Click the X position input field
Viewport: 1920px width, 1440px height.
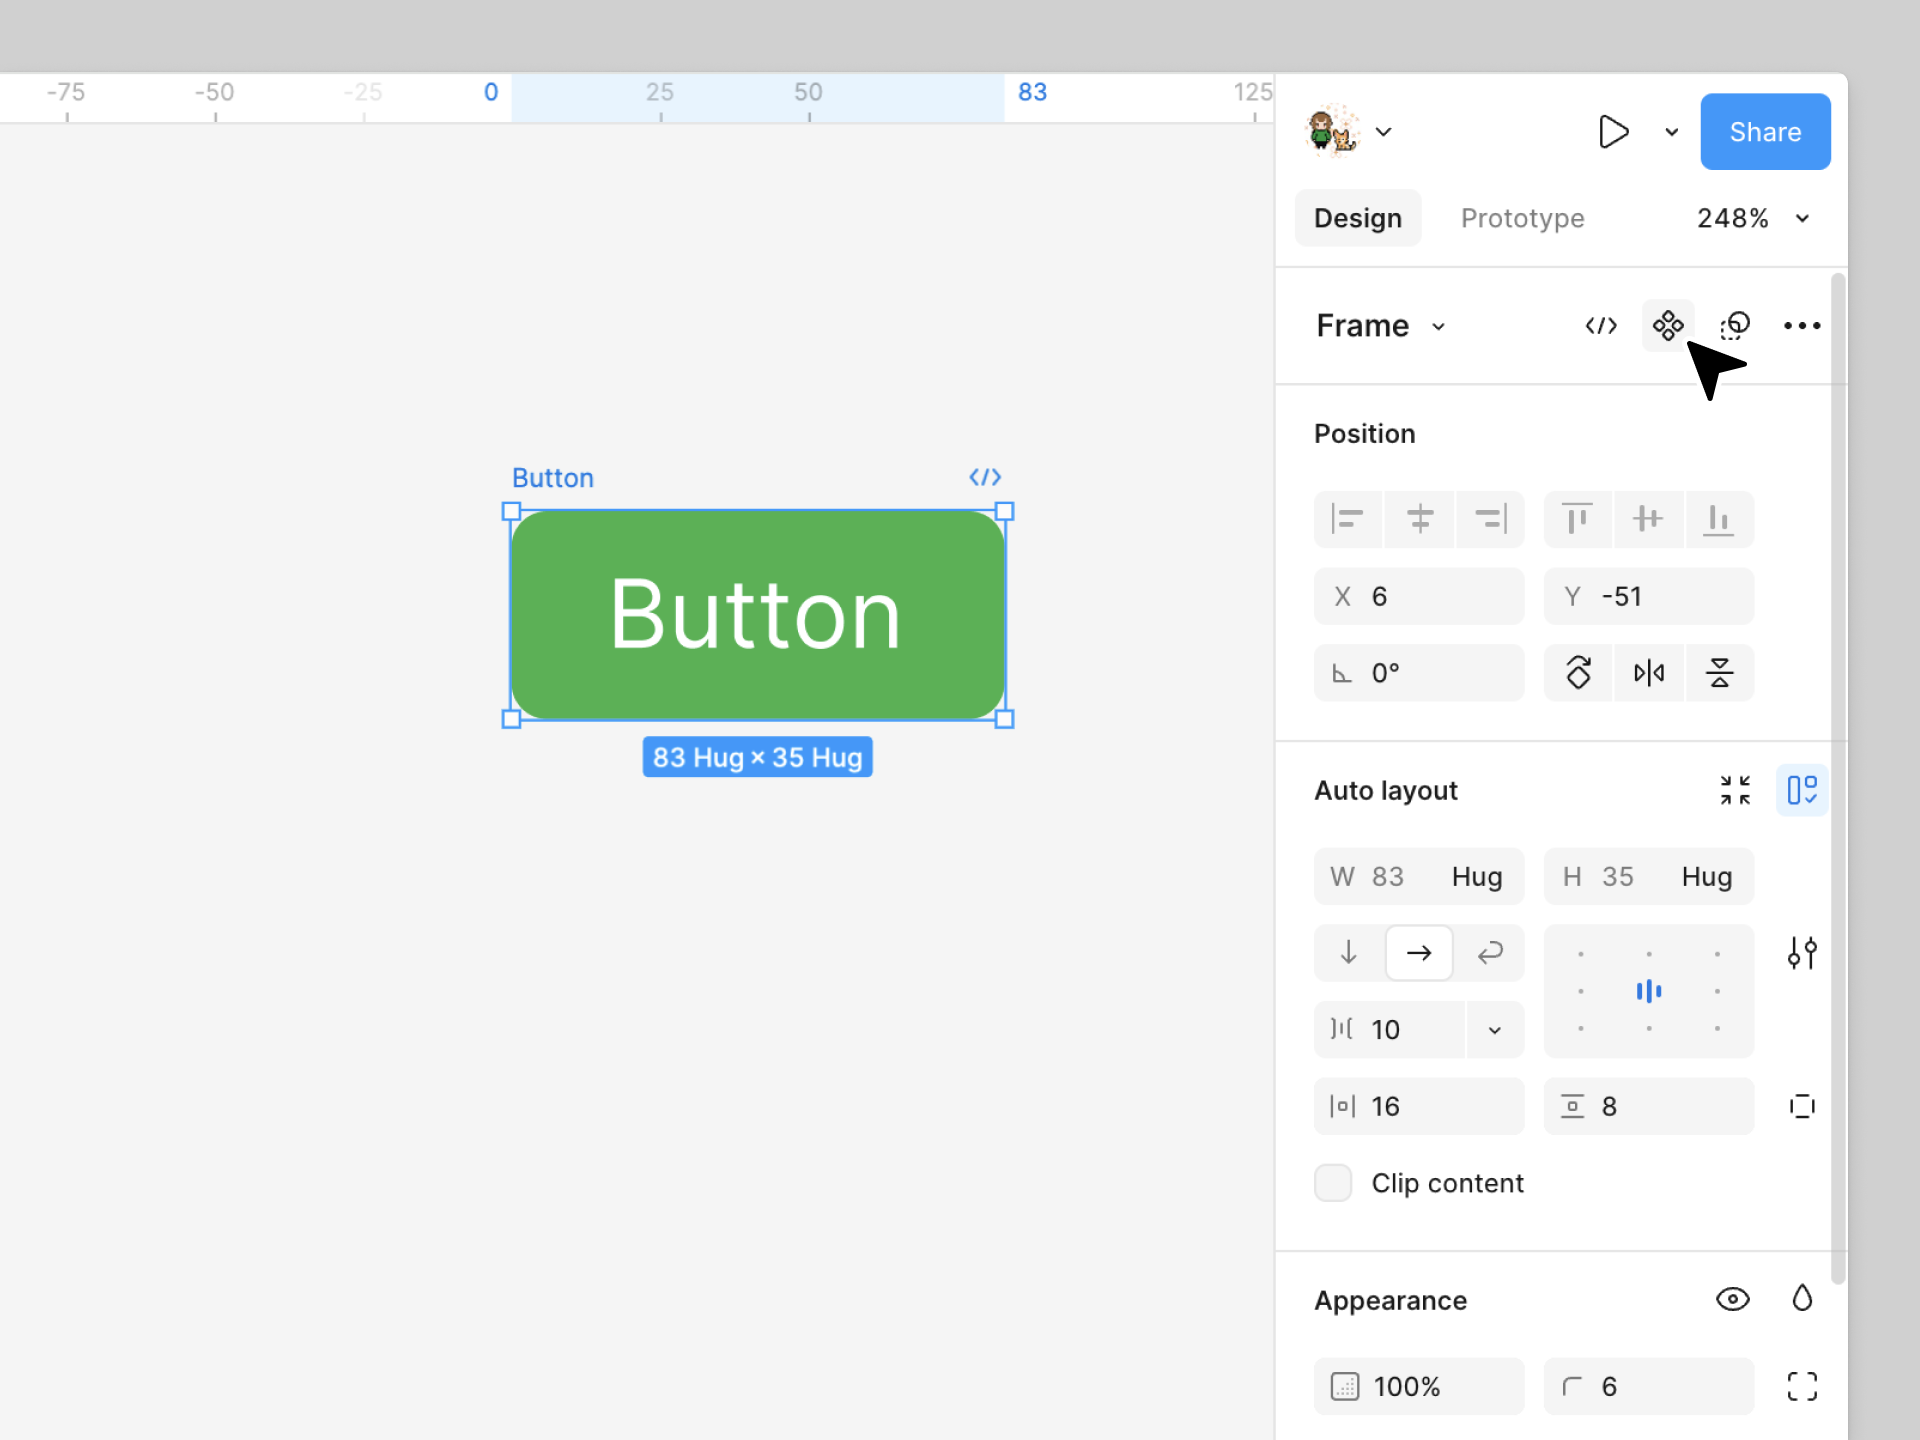coord(1418,597)
